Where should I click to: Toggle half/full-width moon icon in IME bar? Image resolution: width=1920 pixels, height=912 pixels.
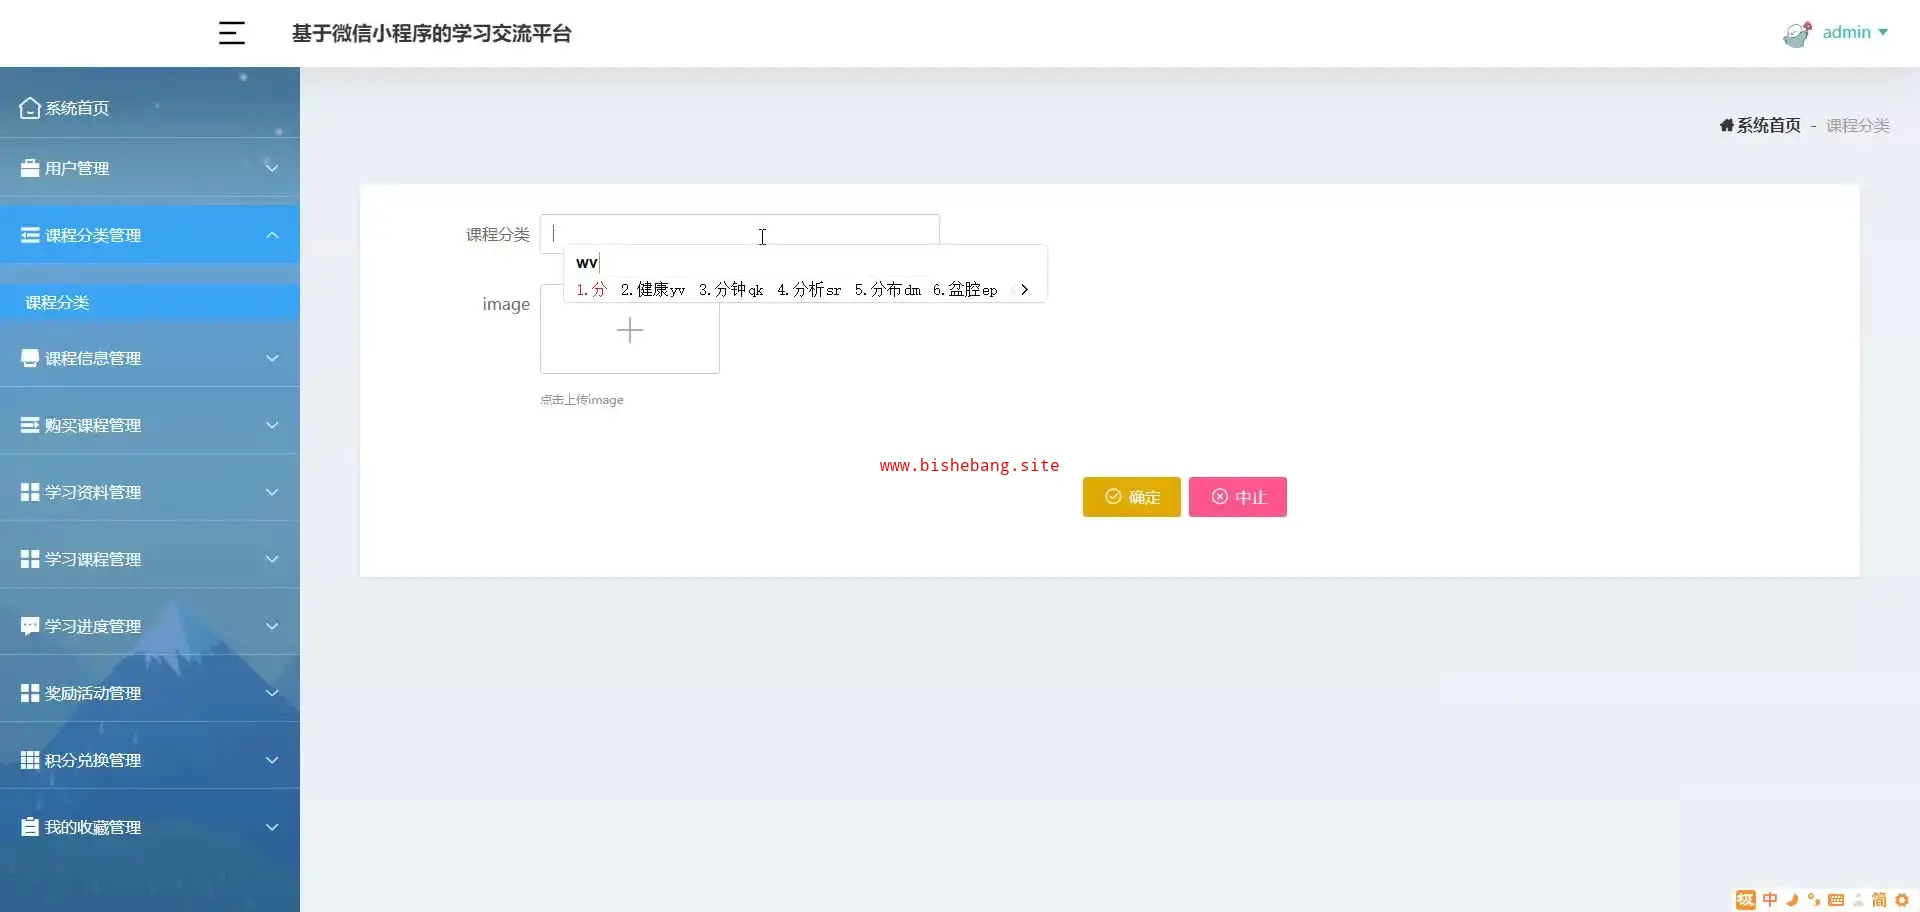pos(1792,900)
